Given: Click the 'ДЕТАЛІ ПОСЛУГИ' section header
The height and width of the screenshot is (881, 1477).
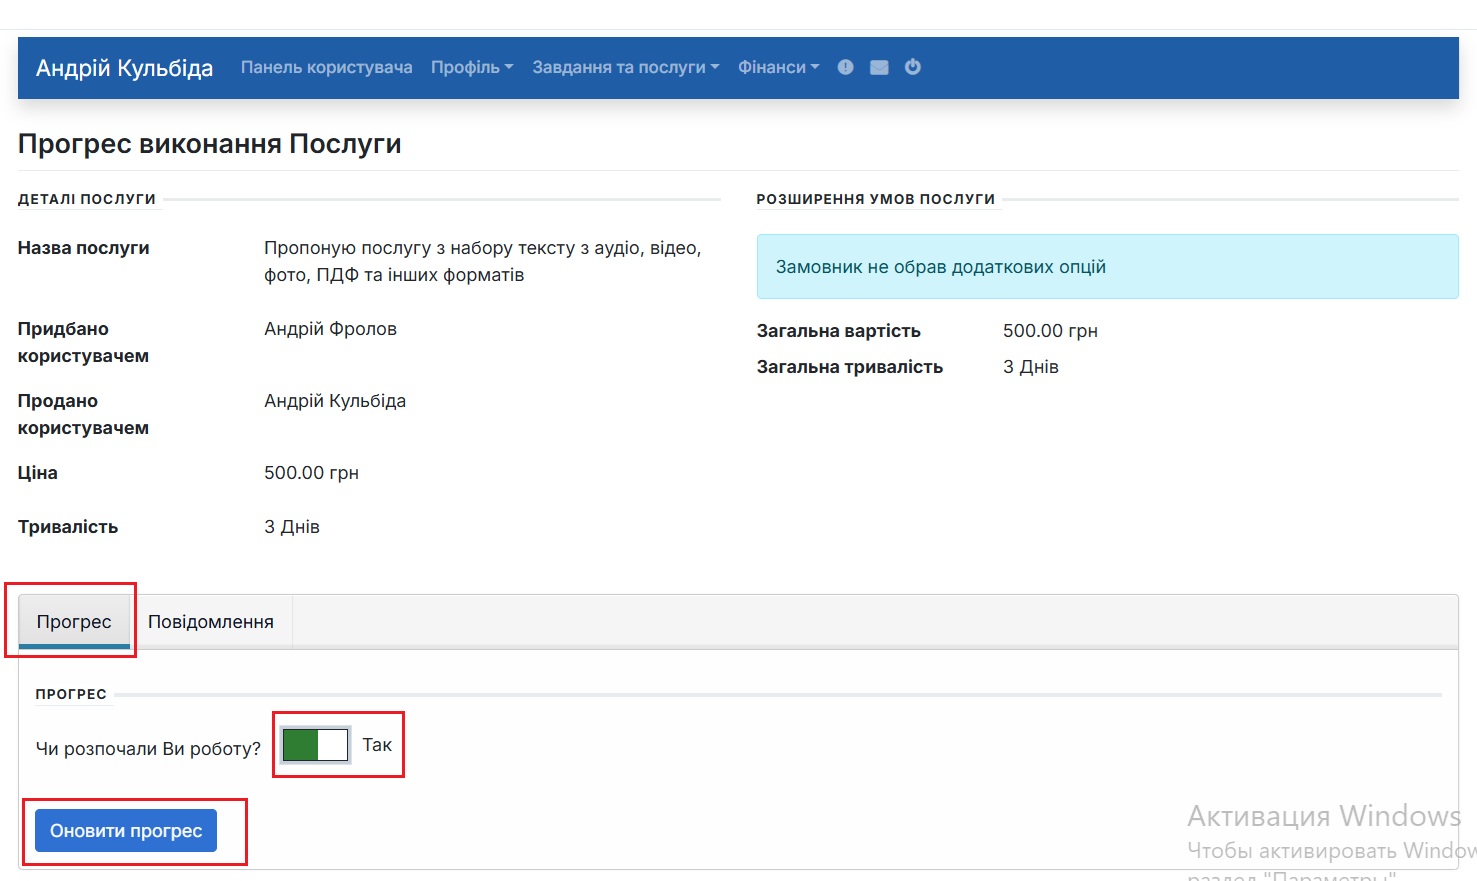Looking at the screenshot, I should pyautogui.click(x=87, y=198).
